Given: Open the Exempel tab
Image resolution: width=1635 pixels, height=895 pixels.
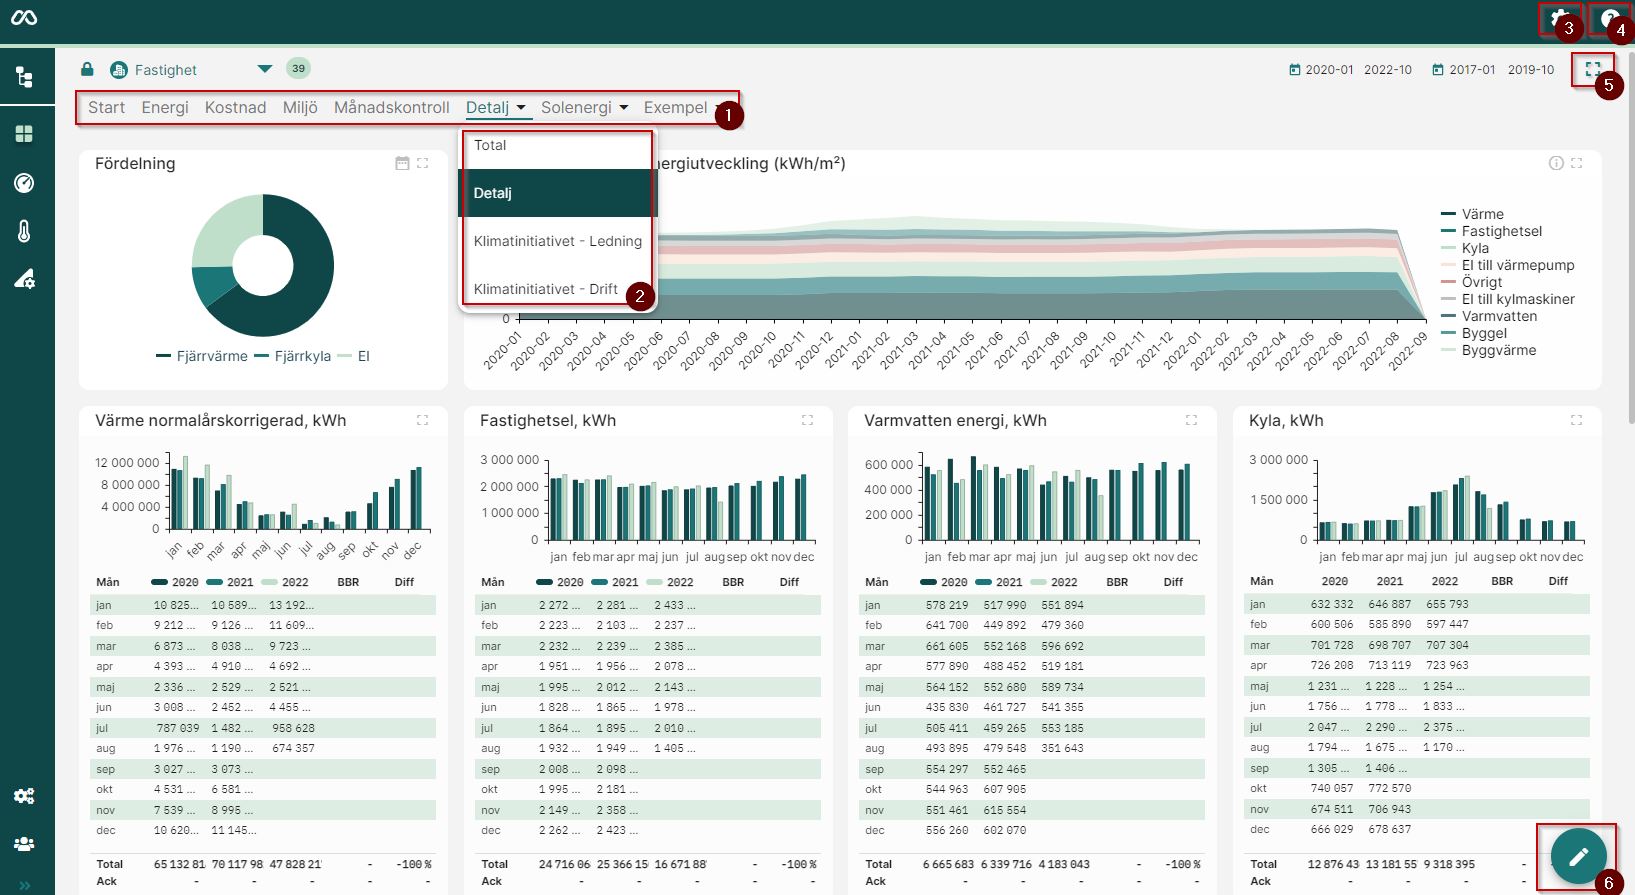Looking at the screenshot, I should [675, 107].
